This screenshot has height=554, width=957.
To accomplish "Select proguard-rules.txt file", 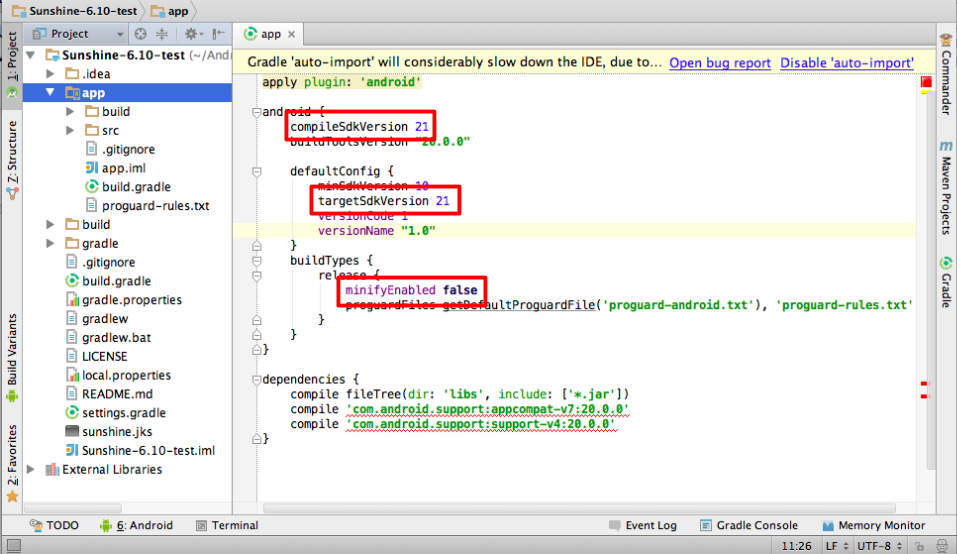I will click(x=147, y=206).
